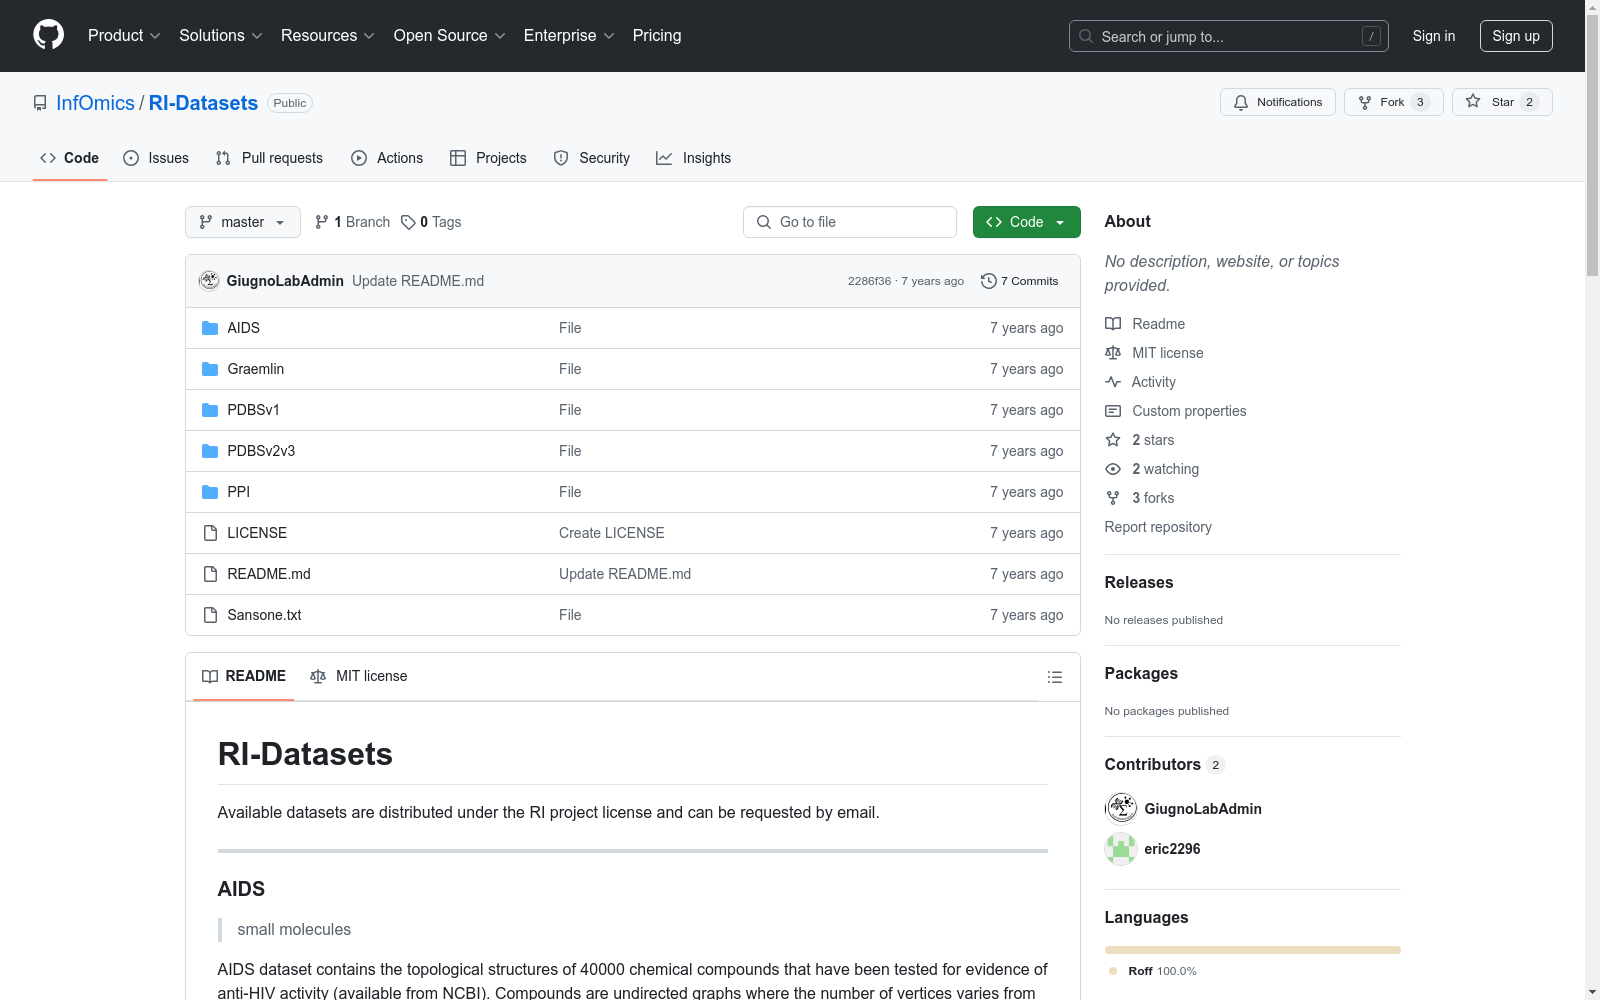Click the README.md file icon

coord(210,574)
